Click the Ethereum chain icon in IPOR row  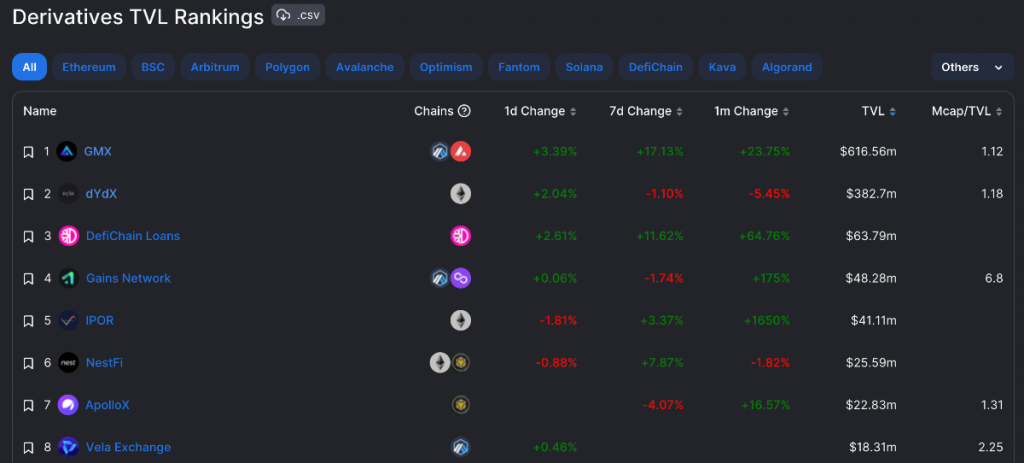coord(460,321)
